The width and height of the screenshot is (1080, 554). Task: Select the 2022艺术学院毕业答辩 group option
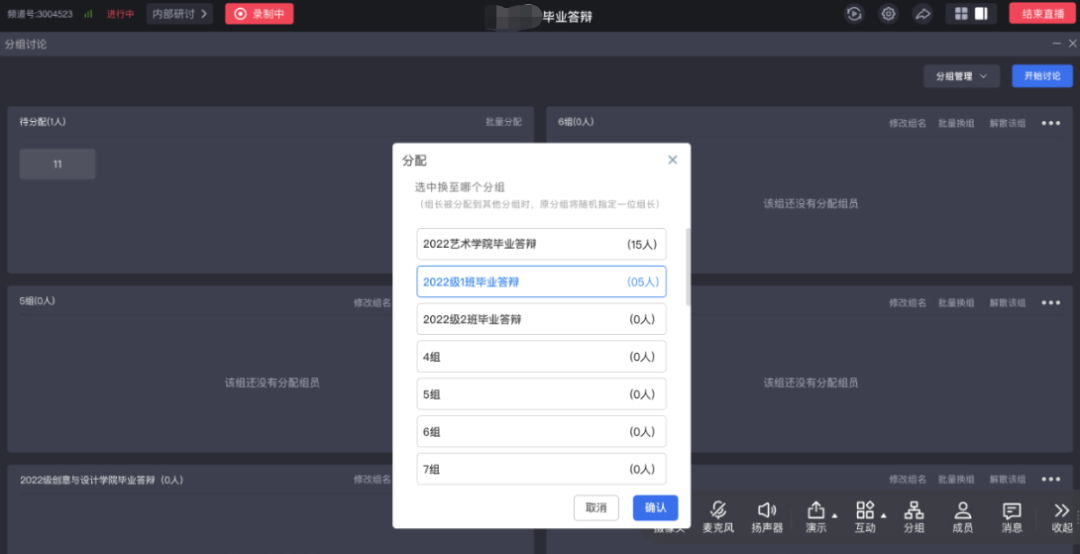[x=541, y=244]
